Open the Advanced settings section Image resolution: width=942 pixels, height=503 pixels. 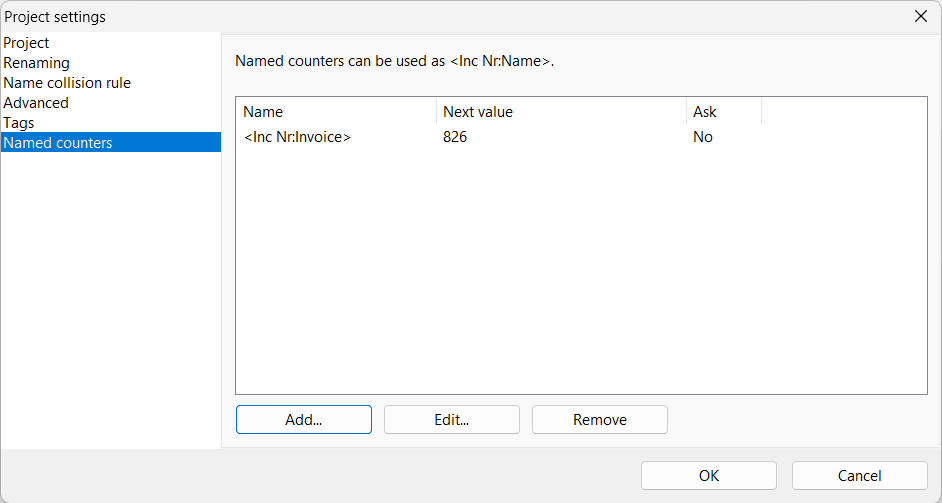111,102
